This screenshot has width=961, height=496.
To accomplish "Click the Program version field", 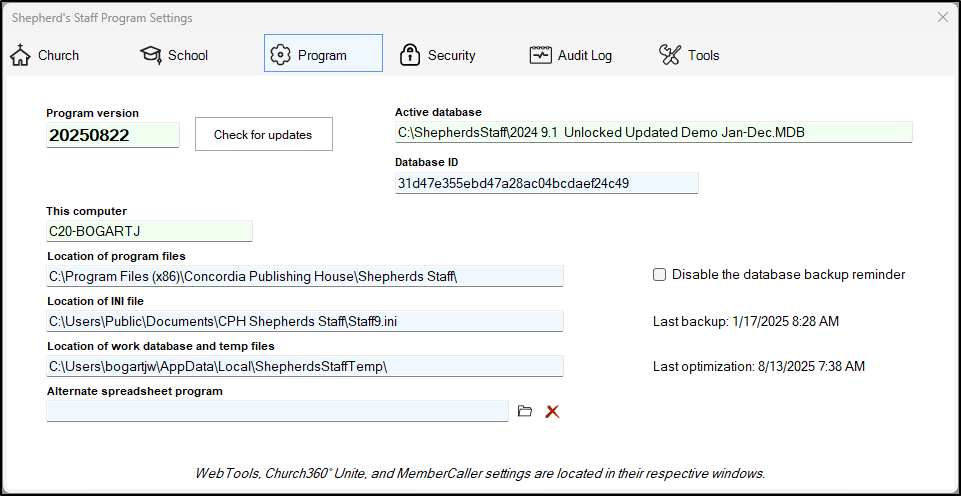I will click(112, 135).
